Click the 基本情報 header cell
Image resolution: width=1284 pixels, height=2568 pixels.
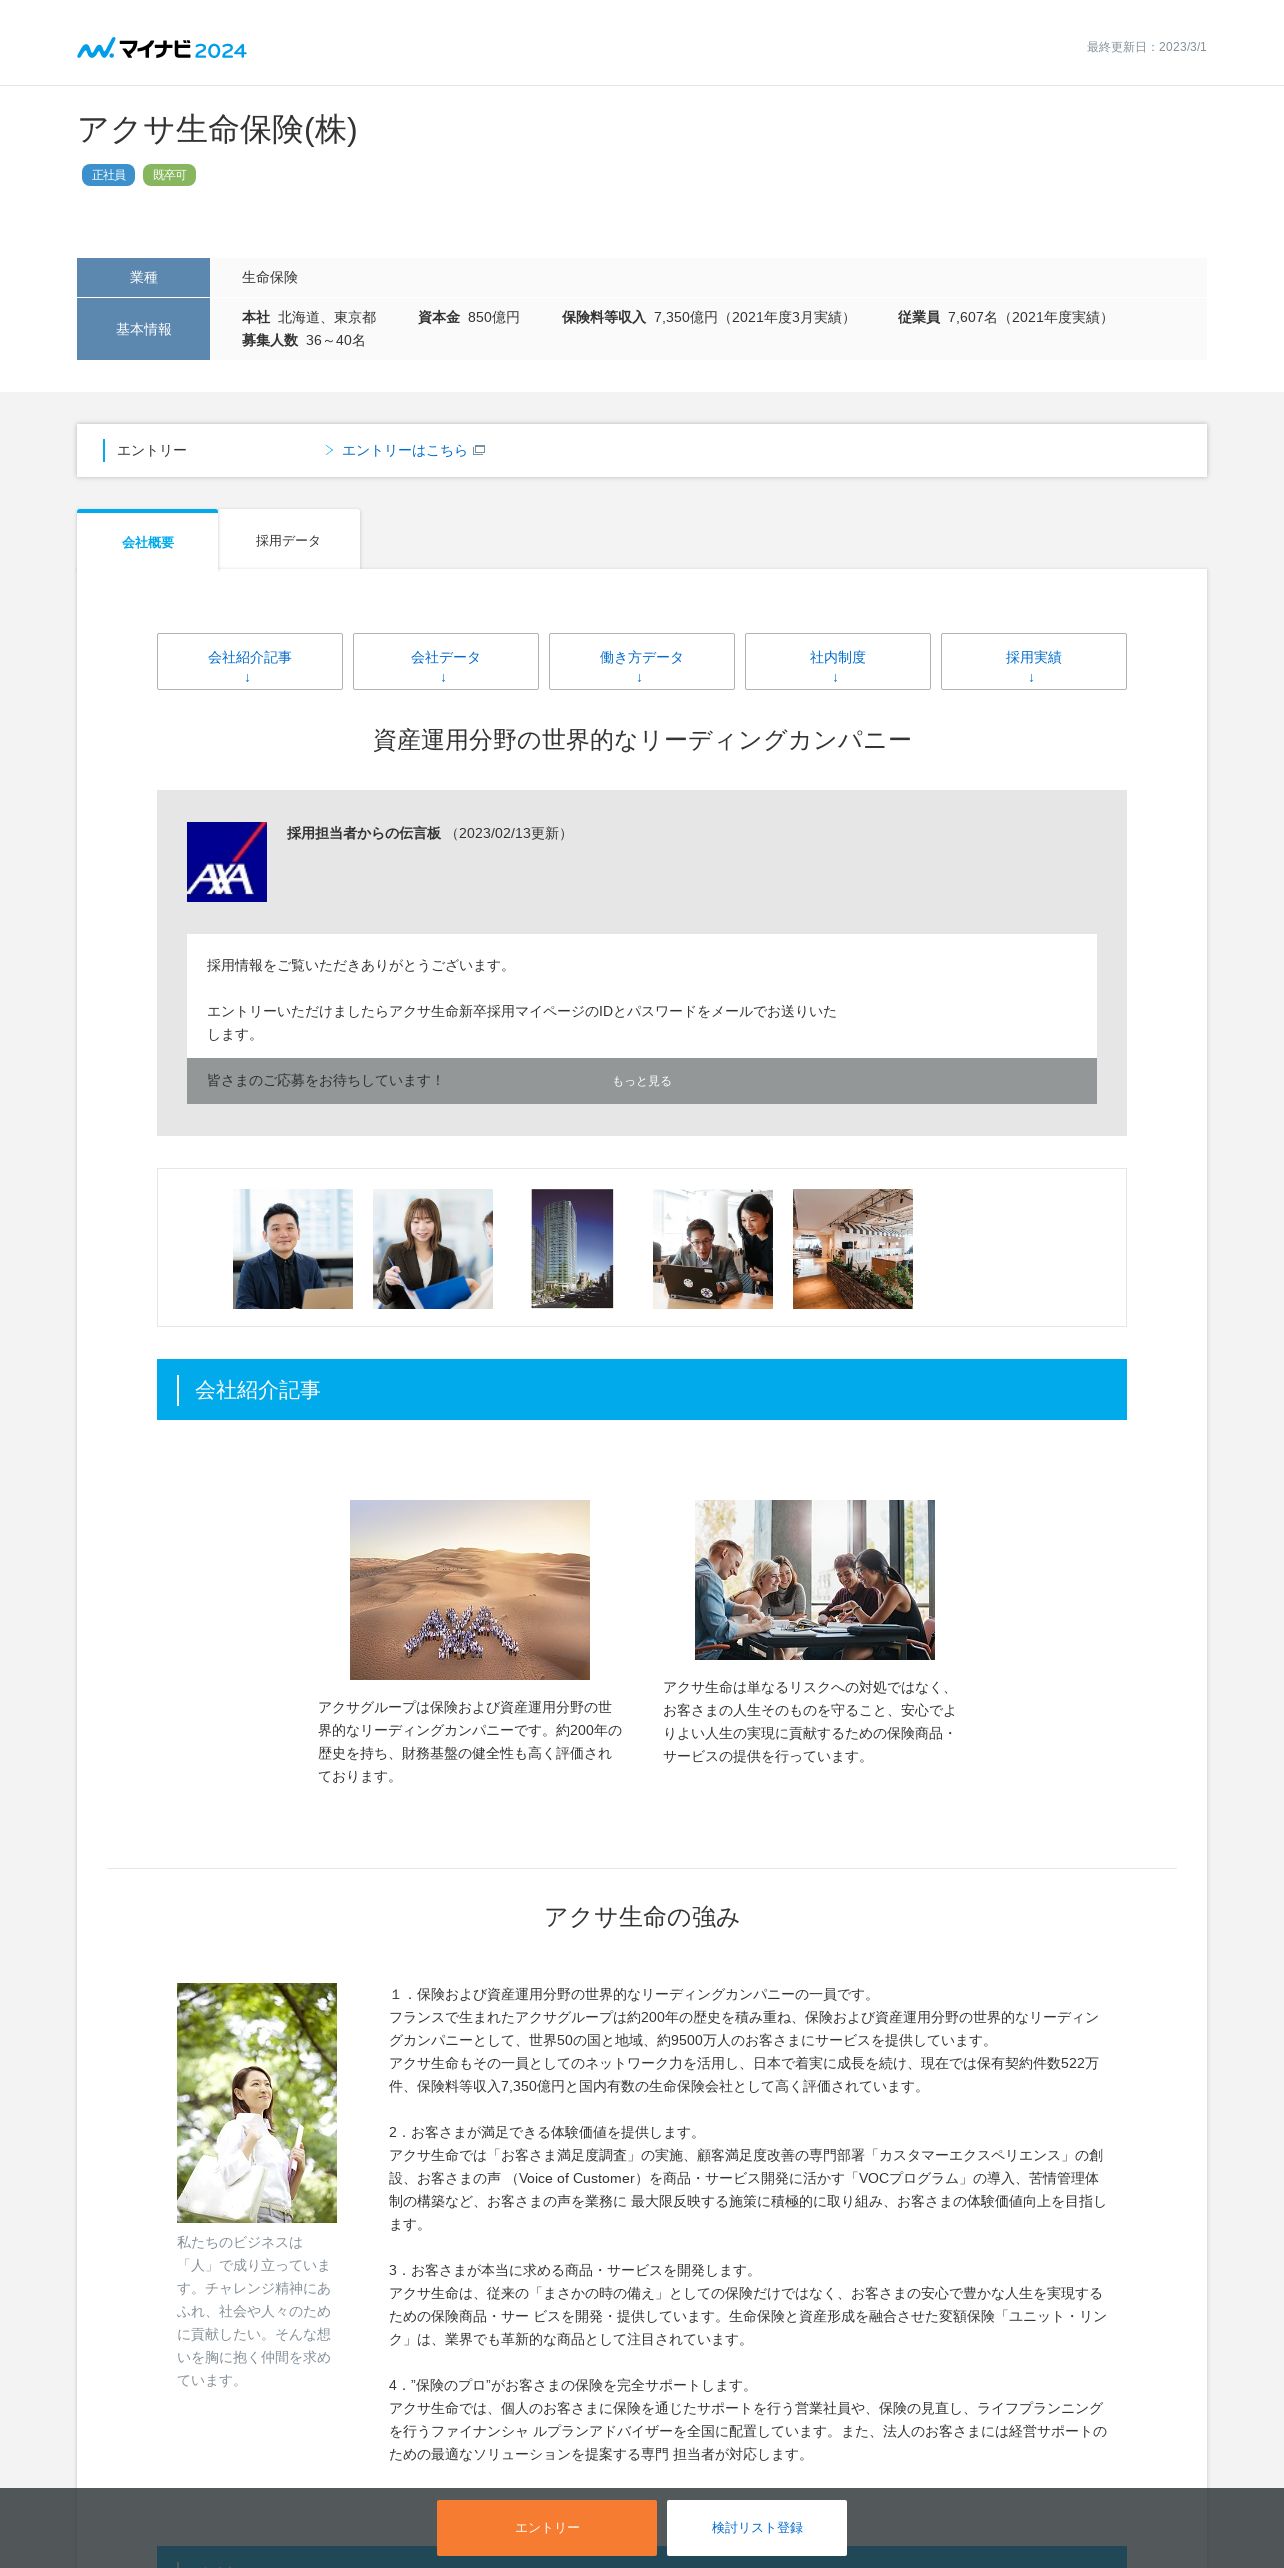point(143,329)
